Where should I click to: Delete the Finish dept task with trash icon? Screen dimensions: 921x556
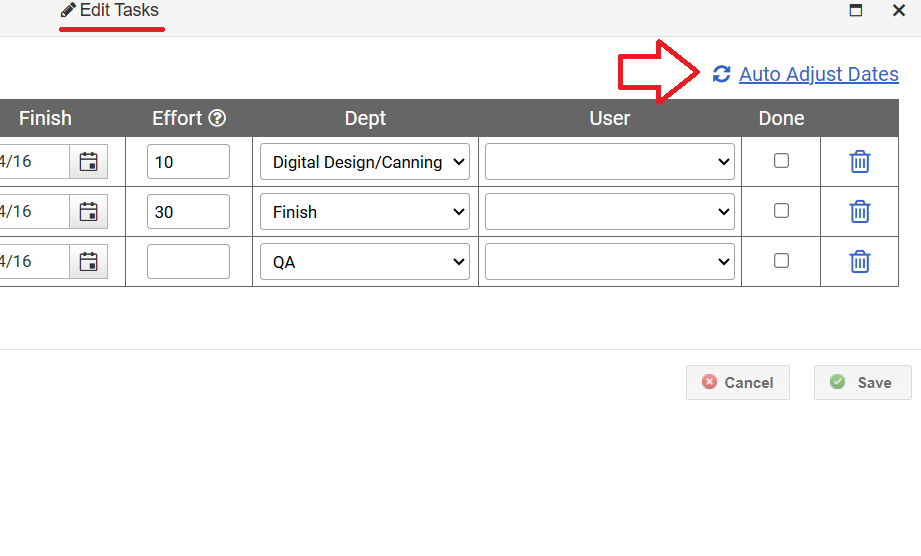coord(860,211)
